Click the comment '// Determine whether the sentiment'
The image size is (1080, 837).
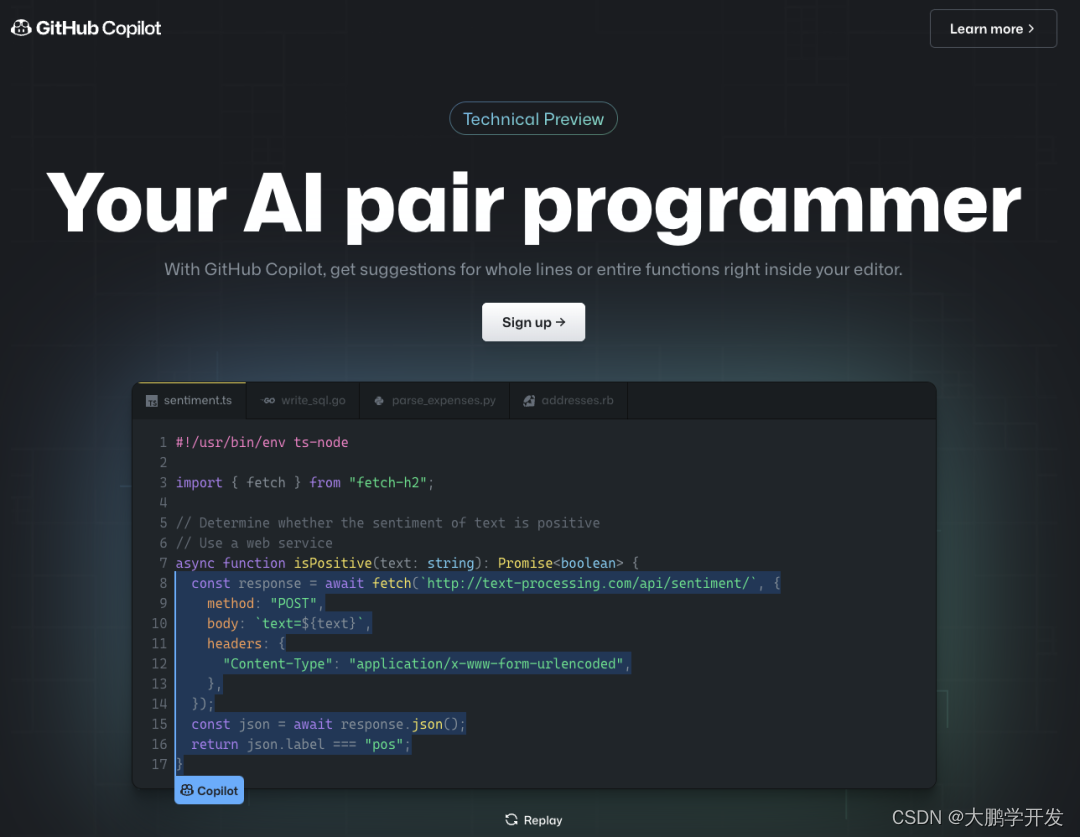click(x=388, y=523)
